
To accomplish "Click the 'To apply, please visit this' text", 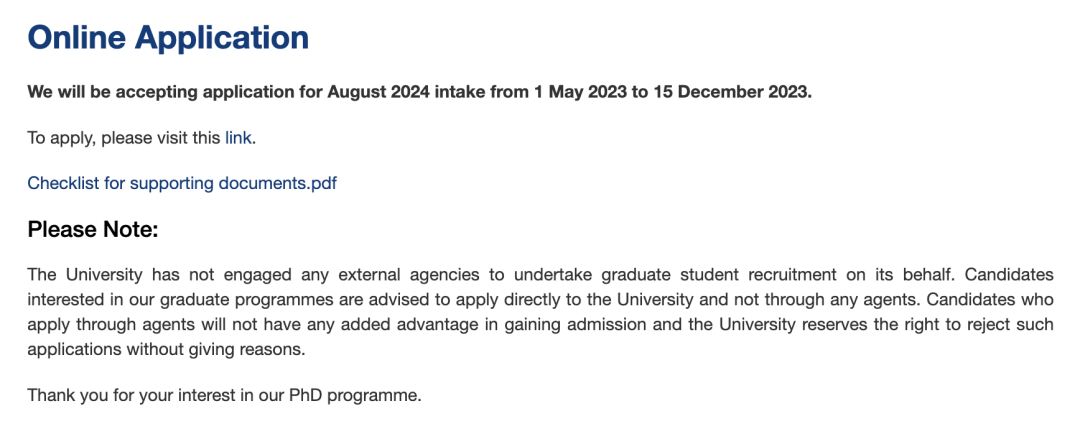I will pos(124,138).
